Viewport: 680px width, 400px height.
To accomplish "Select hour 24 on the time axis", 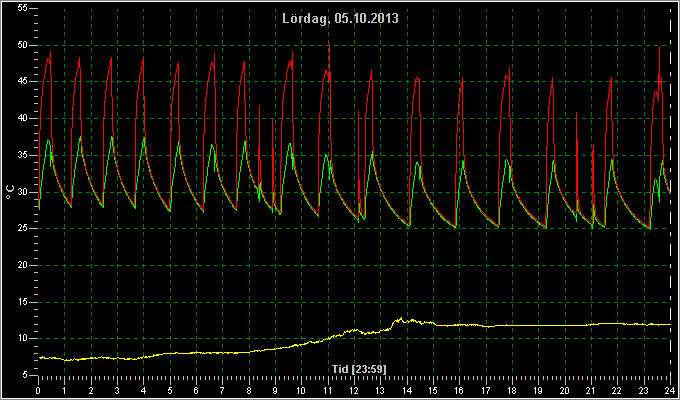I will click(670, 390).
